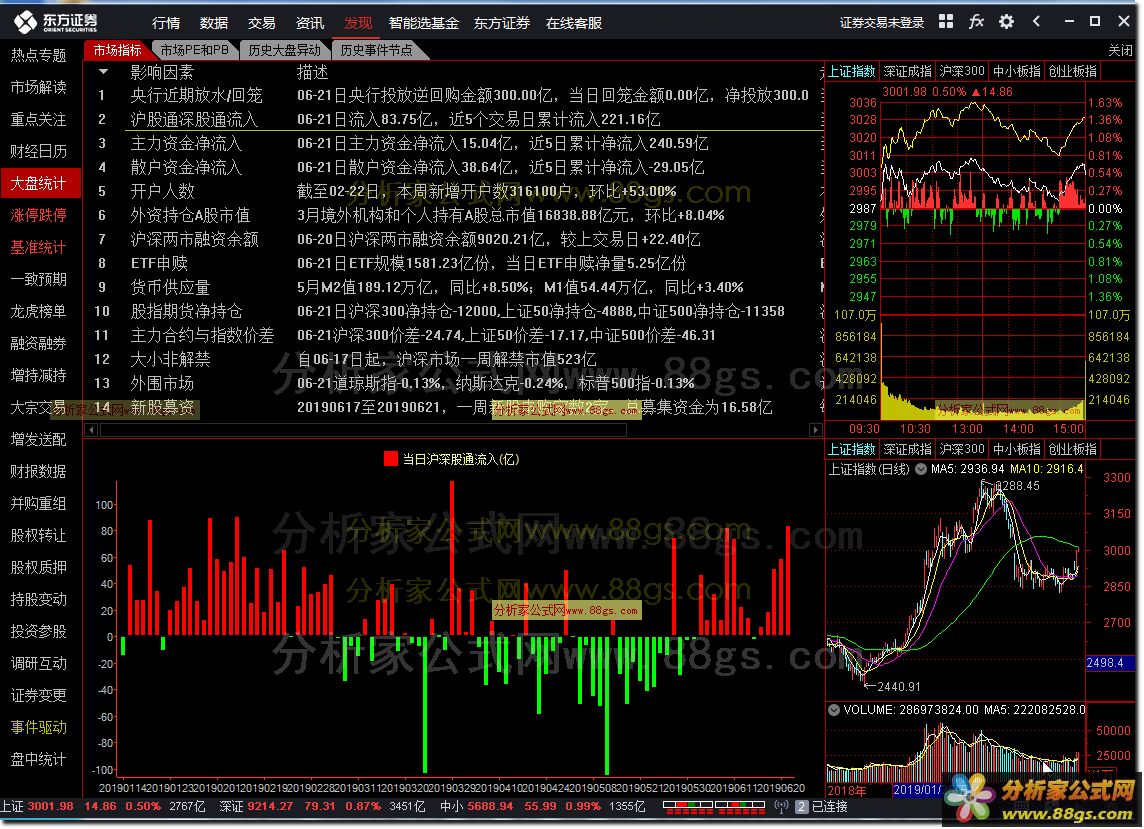This screenshot has width=1144, height=829.
Task: Click the signal tower connection icon
Action: (x=781, y=807)
